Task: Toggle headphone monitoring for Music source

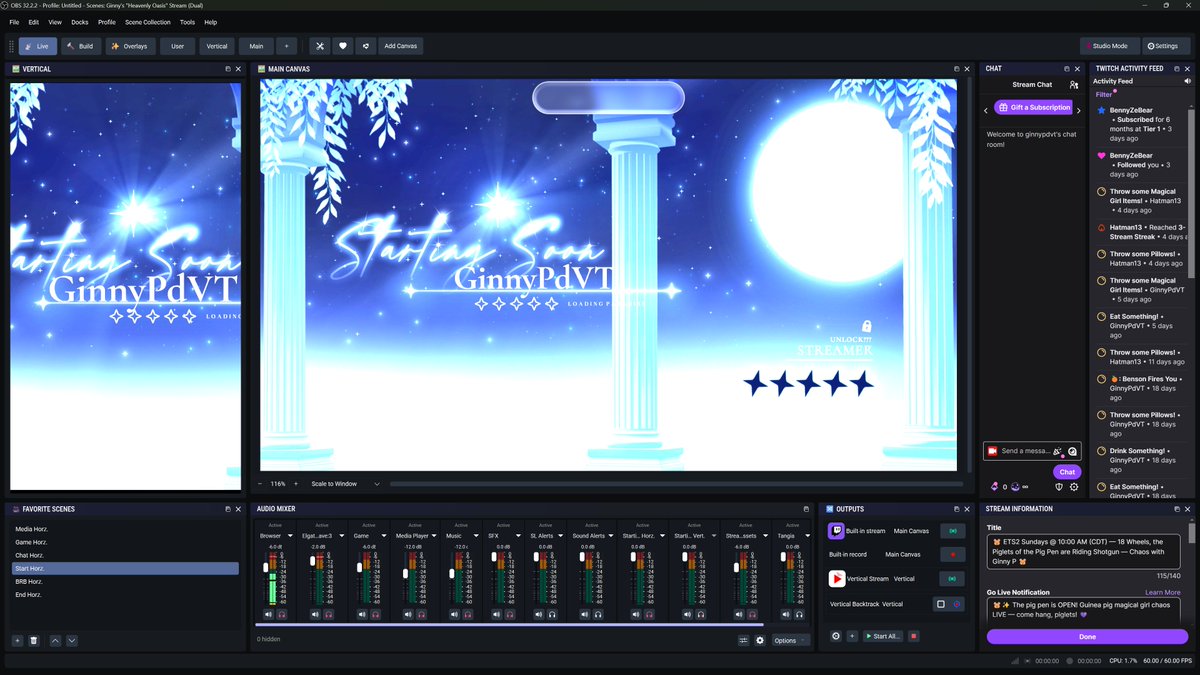Action: (469, 615)
